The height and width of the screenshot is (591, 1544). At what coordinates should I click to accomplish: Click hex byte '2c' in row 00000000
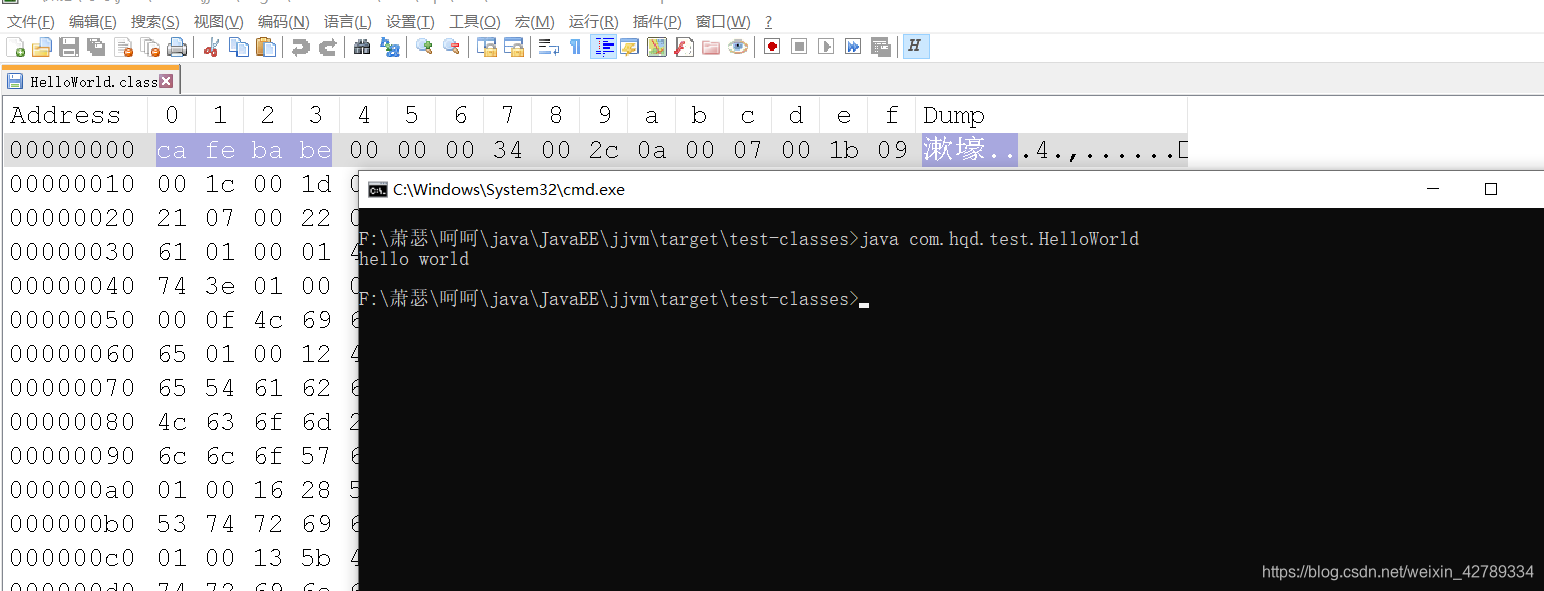pos(604,150)
